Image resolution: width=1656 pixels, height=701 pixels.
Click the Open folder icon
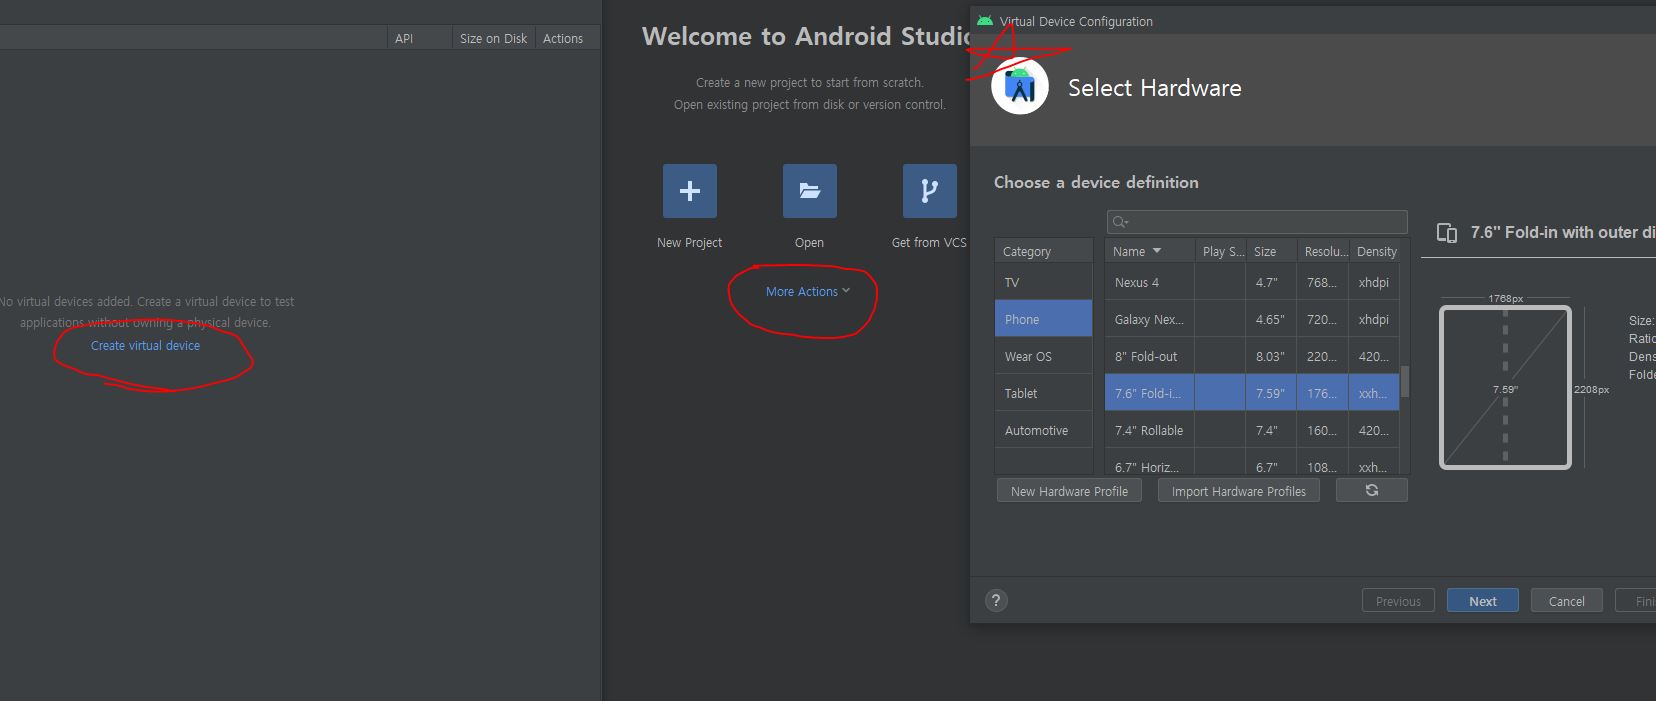click(809, 191)
